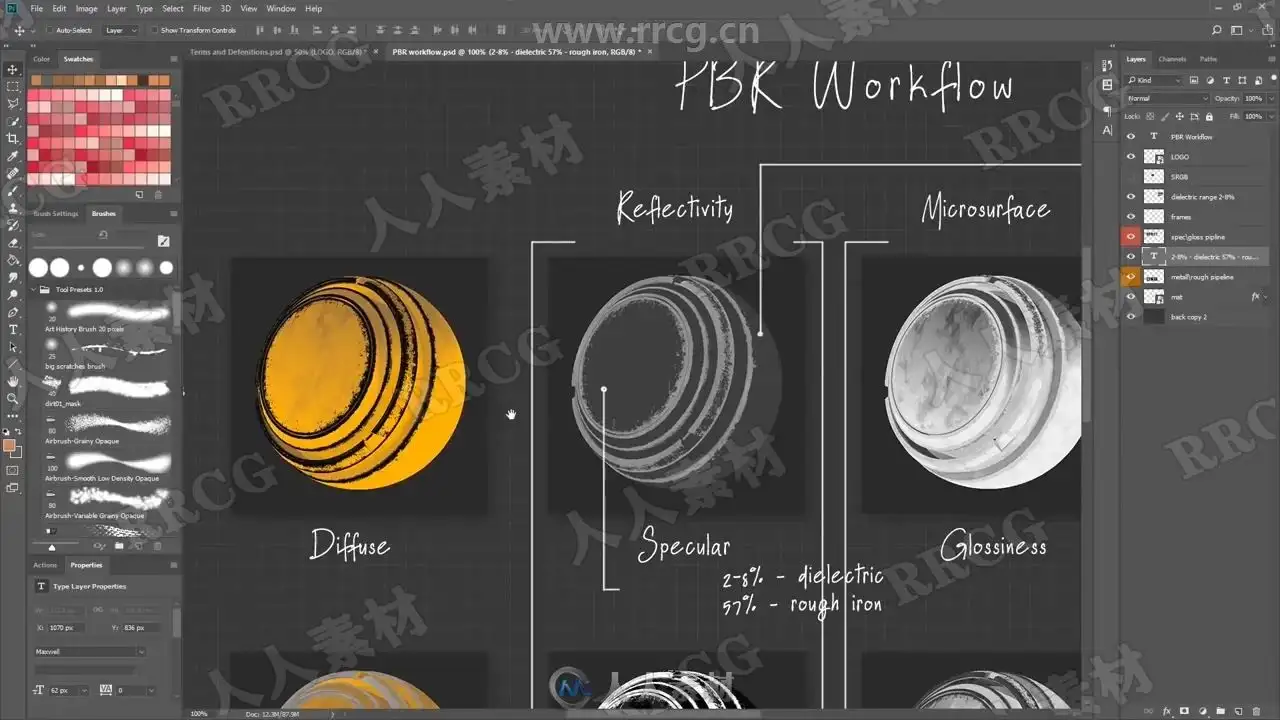Select the Lasso tool
The width and height of the screenshot is (1280, 720).
[13, 104]
